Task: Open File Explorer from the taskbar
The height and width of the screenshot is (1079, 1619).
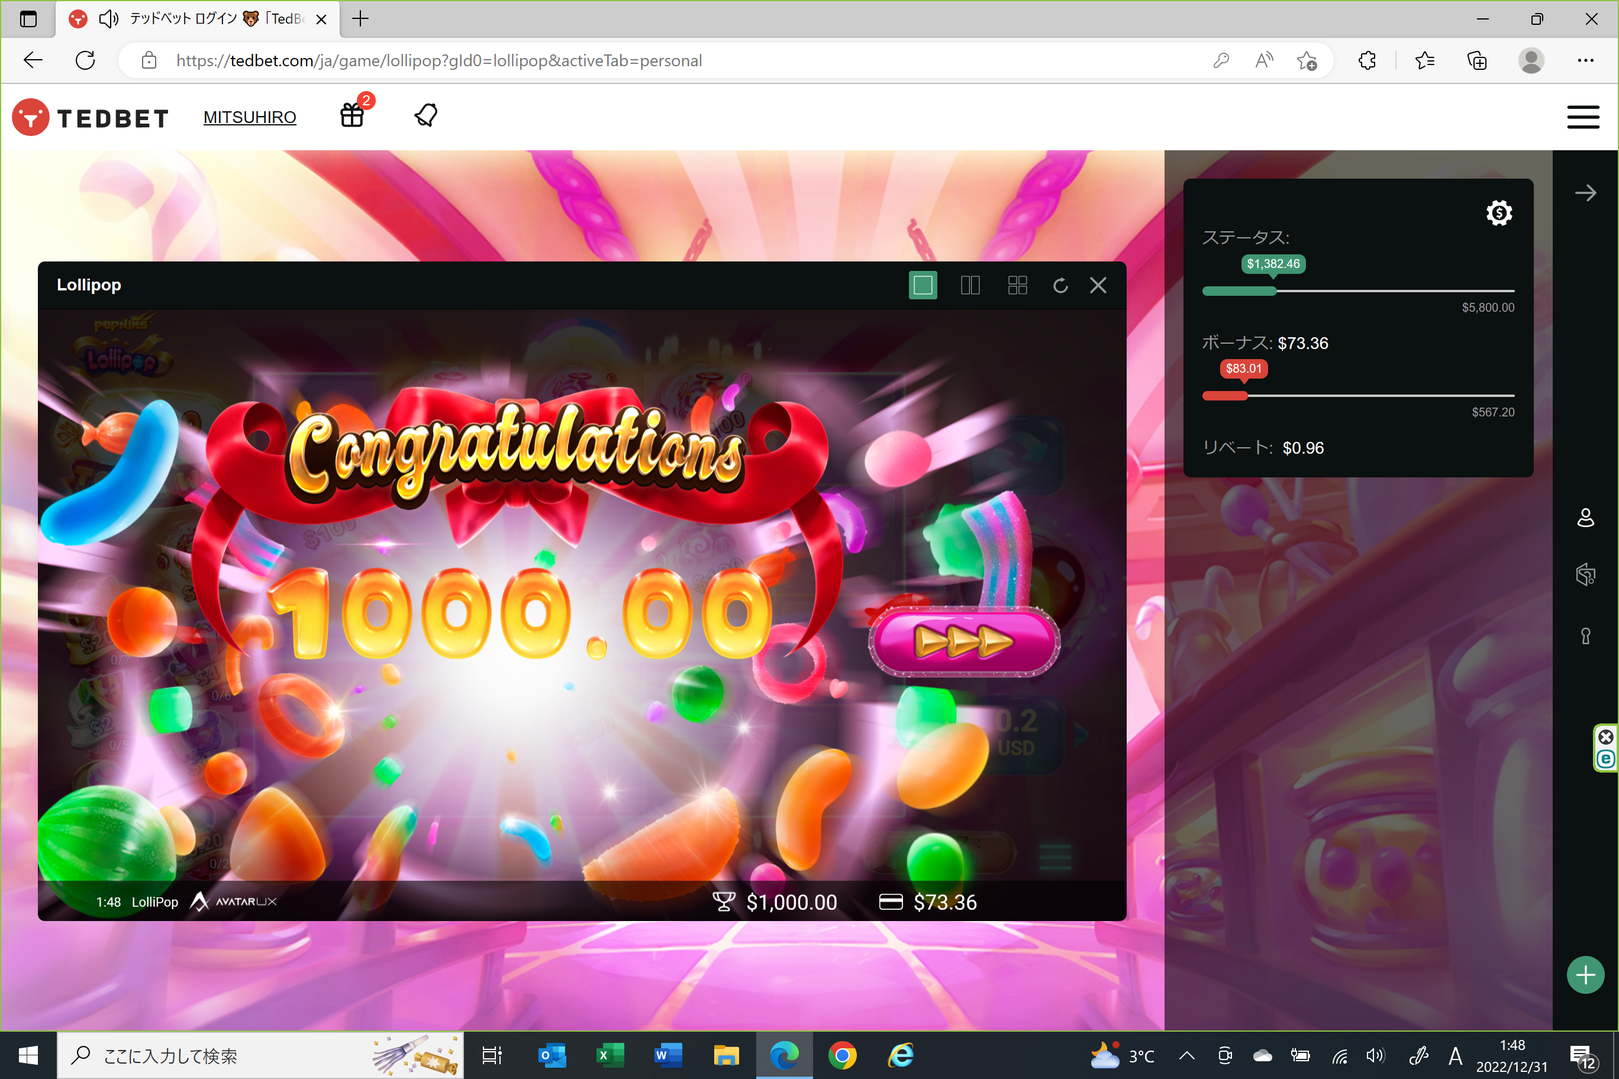Action: click(726, 1055)
